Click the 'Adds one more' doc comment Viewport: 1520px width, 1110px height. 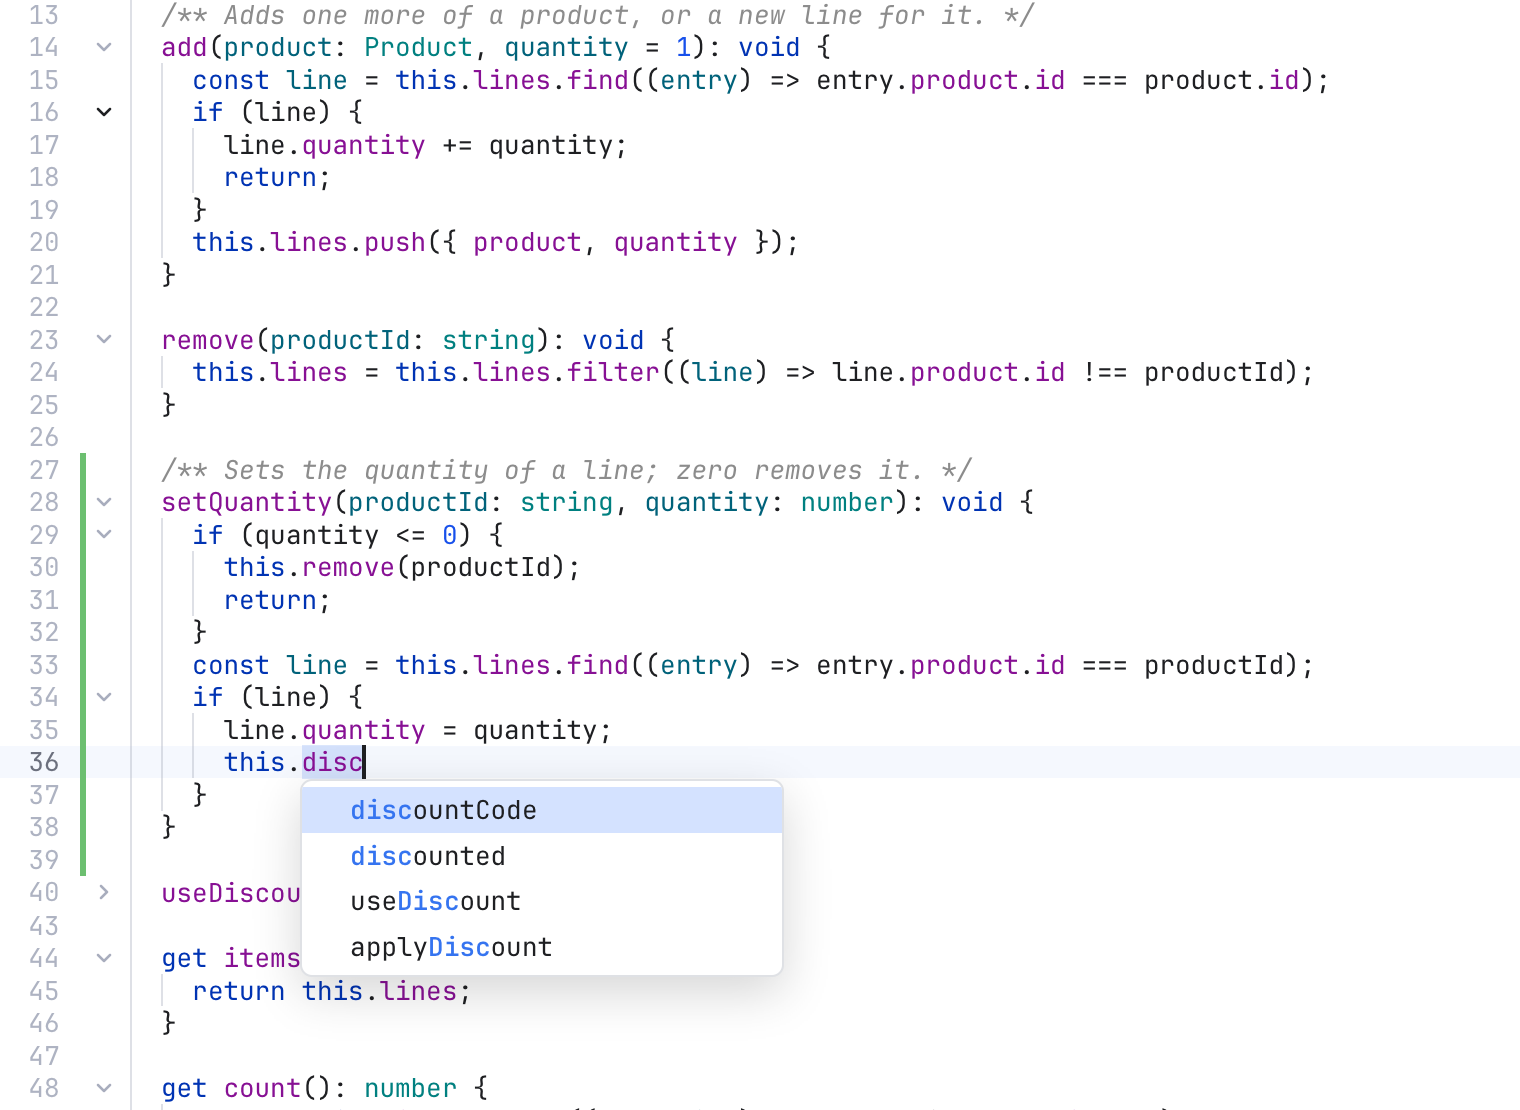click(x=598, y=15)
